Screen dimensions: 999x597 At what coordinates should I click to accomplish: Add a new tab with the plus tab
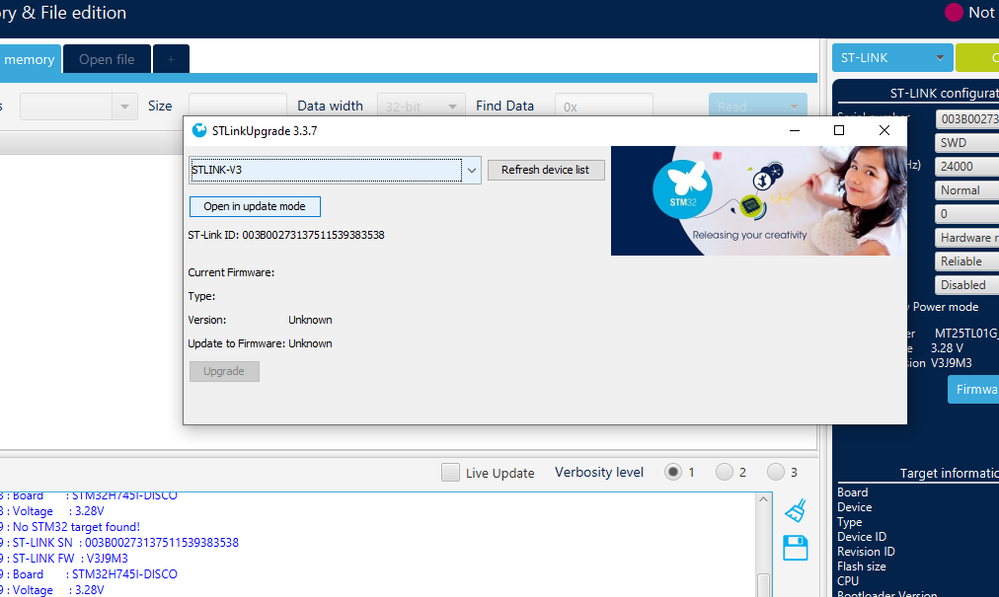171,59
